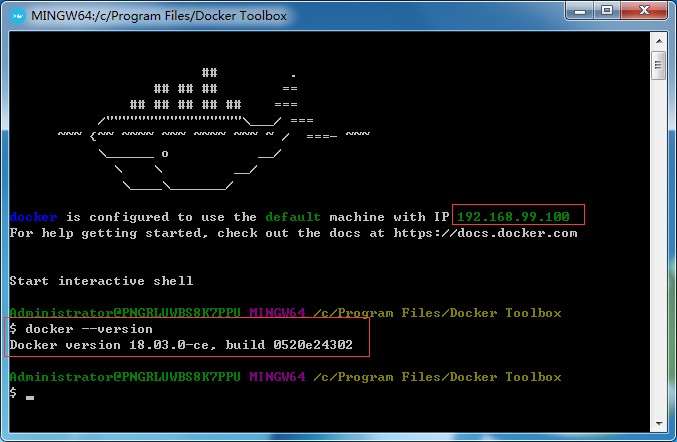Click the Docker whale icon in title bar
This screenshot has height=442, width=677.
coord(17,16)
